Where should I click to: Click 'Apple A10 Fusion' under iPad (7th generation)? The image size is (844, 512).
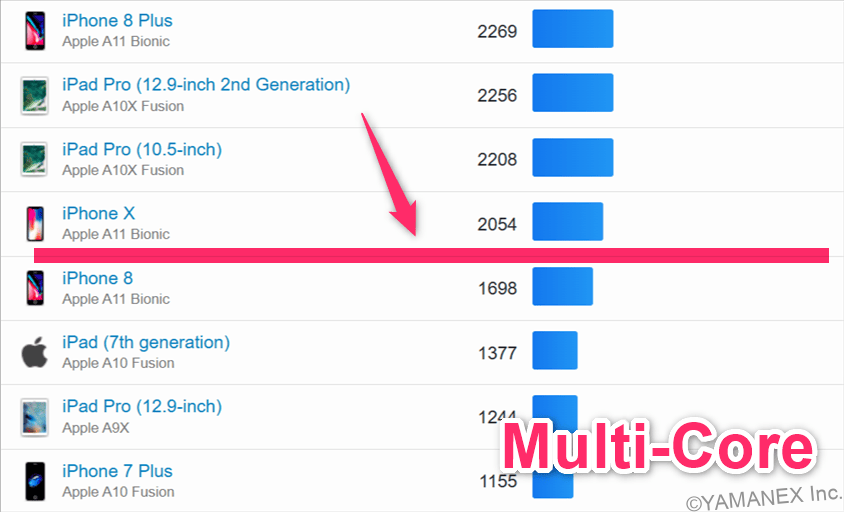(118, 363)
